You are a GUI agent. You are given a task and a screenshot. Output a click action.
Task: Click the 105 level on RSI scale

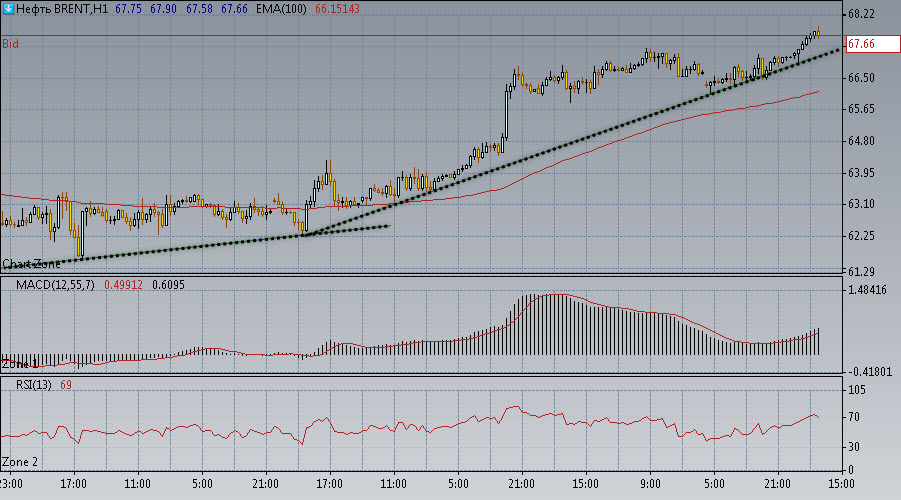click(855, 390)
